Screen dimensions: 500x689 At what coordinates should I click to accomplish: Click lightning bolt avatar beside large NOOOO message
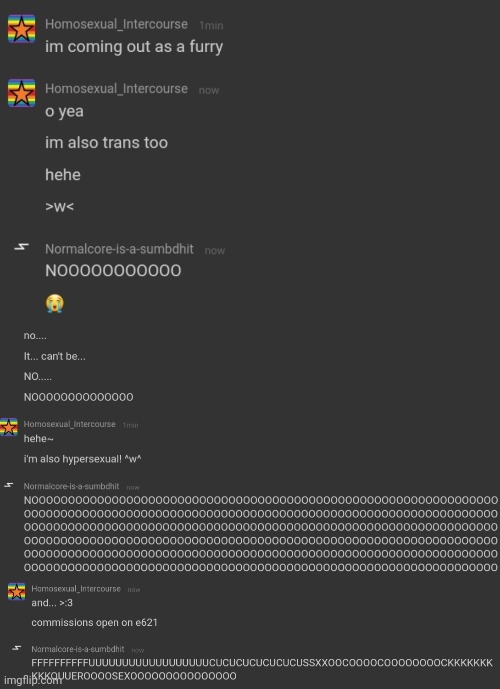pos(22,247)
